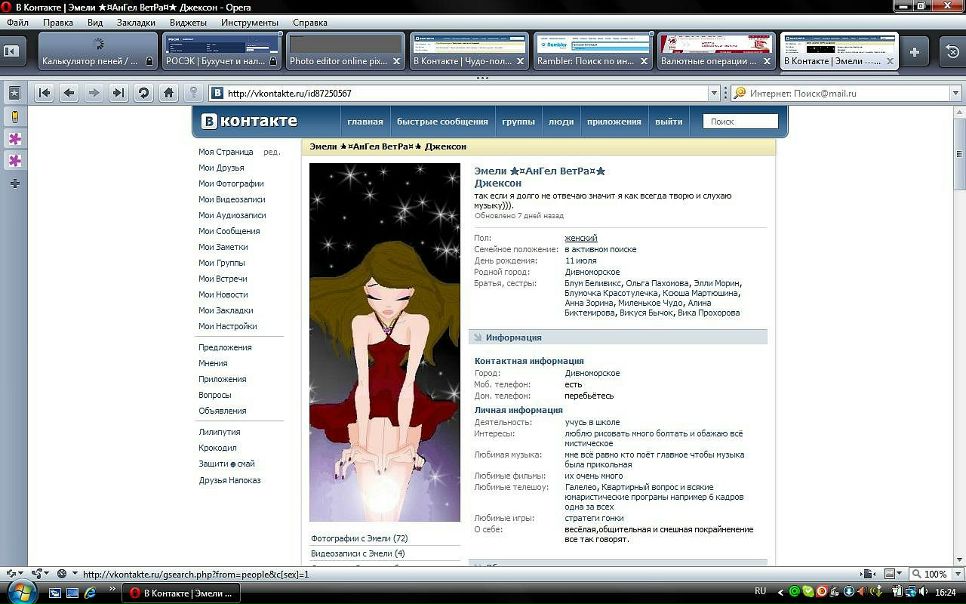Open Мои Сообщения in the sidebar
This screenshot has height=604, width=966.
click(229, 231)
